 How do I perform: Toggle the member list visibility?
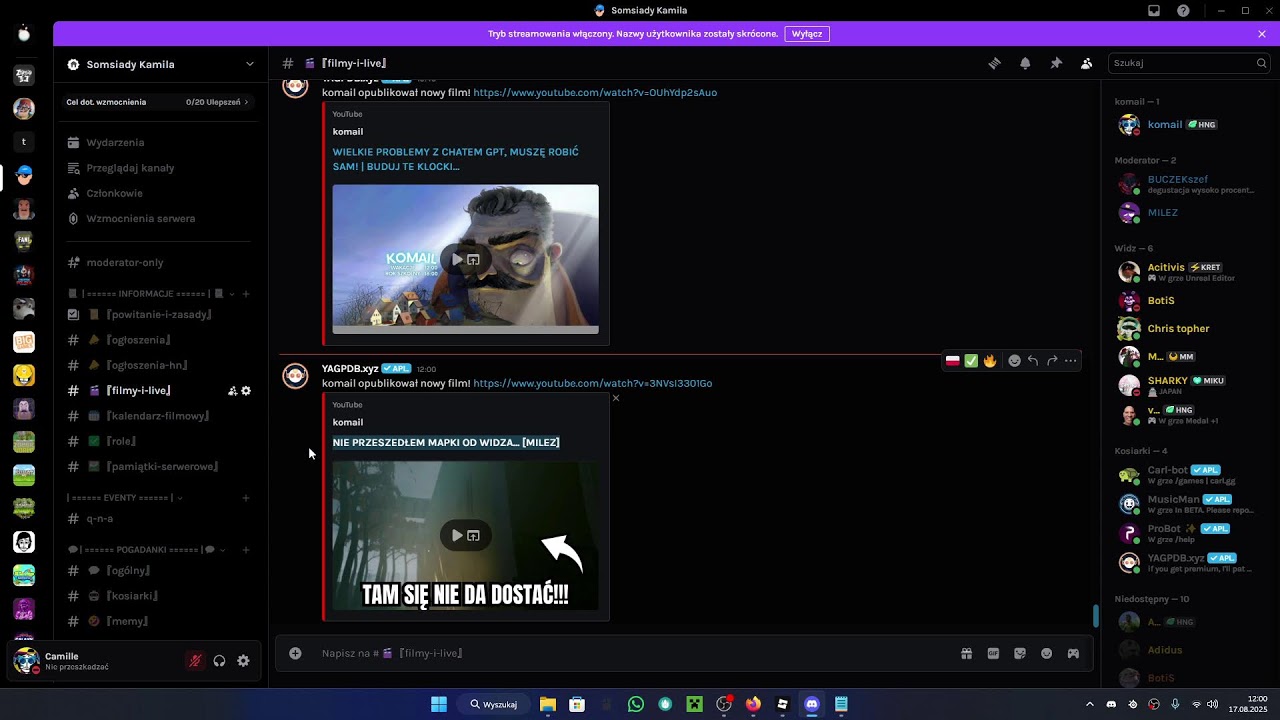pos(1086,63)
